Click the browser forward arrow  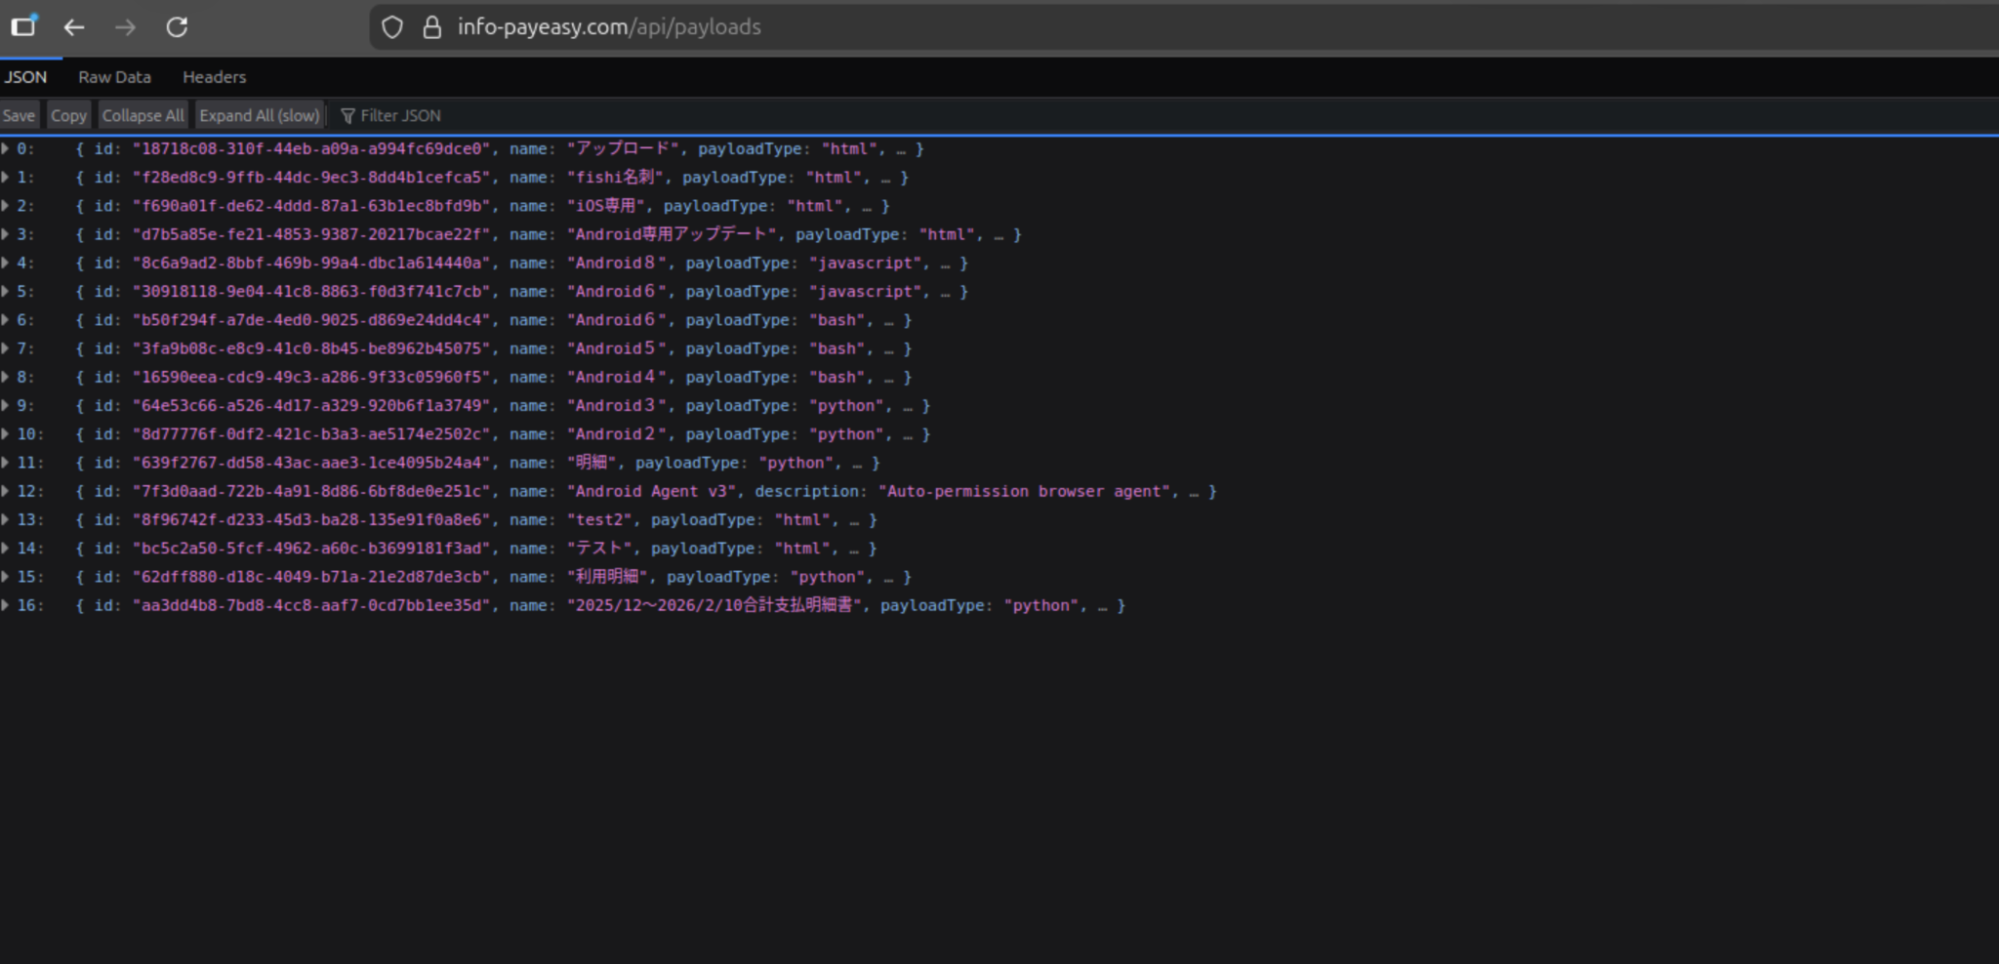pos(125,27)
